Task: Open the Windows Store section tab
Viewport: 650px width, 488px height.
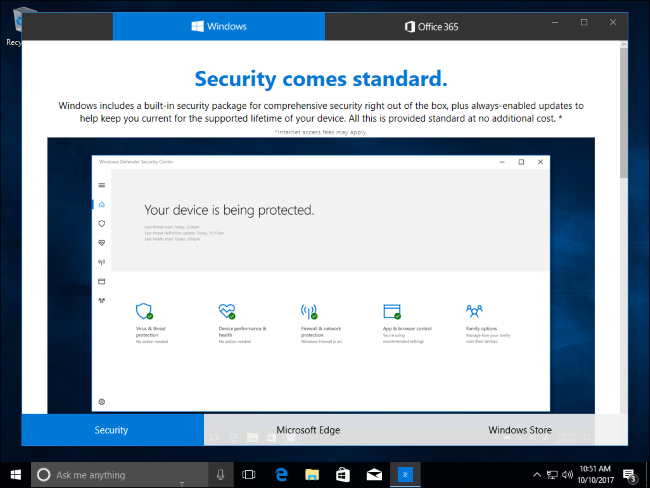Action: click(520, 430)
